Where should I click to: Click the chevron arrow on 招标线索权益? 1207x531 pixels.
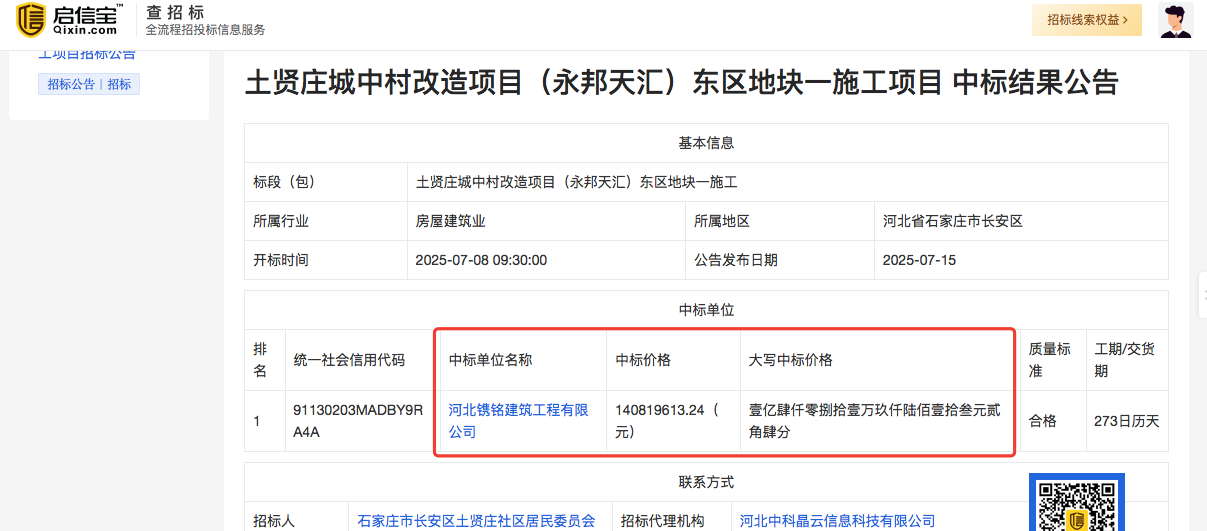[1125, 20]
